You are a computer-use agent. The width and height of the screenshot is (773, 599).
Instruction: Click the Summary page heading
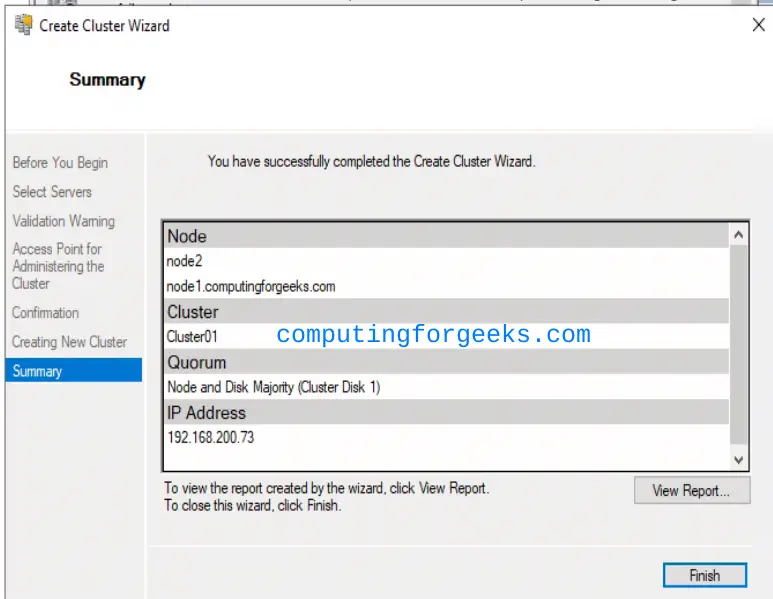(107, 79)
